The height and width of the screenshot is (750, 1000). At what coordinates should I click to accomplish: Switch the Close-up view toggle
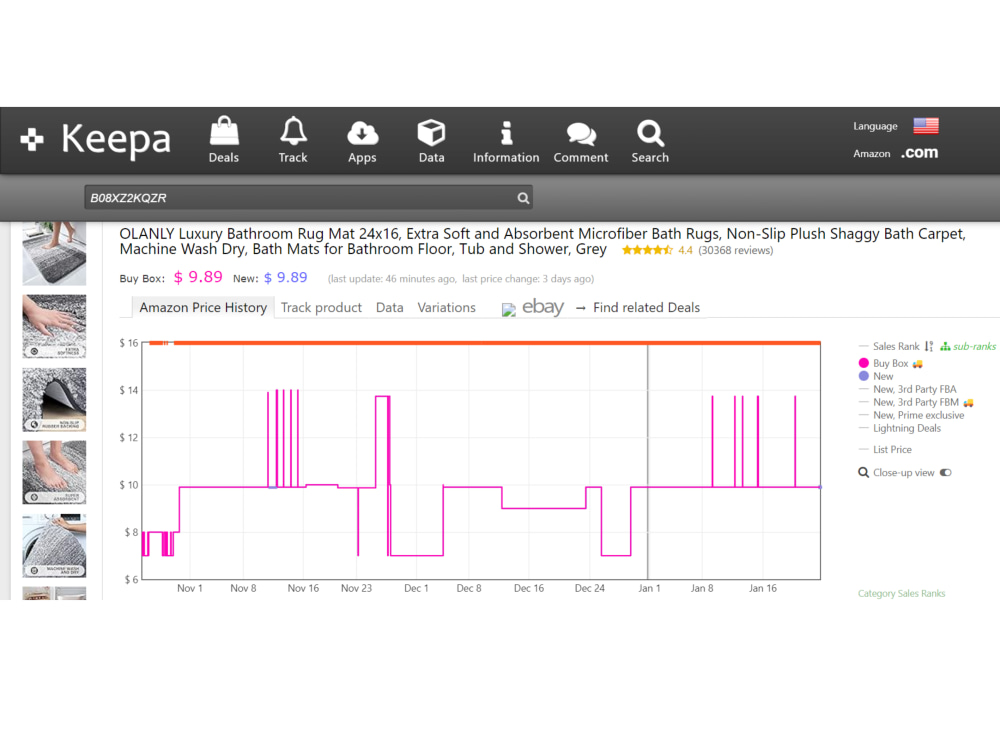pyautogui.click(x=946, y=473)
